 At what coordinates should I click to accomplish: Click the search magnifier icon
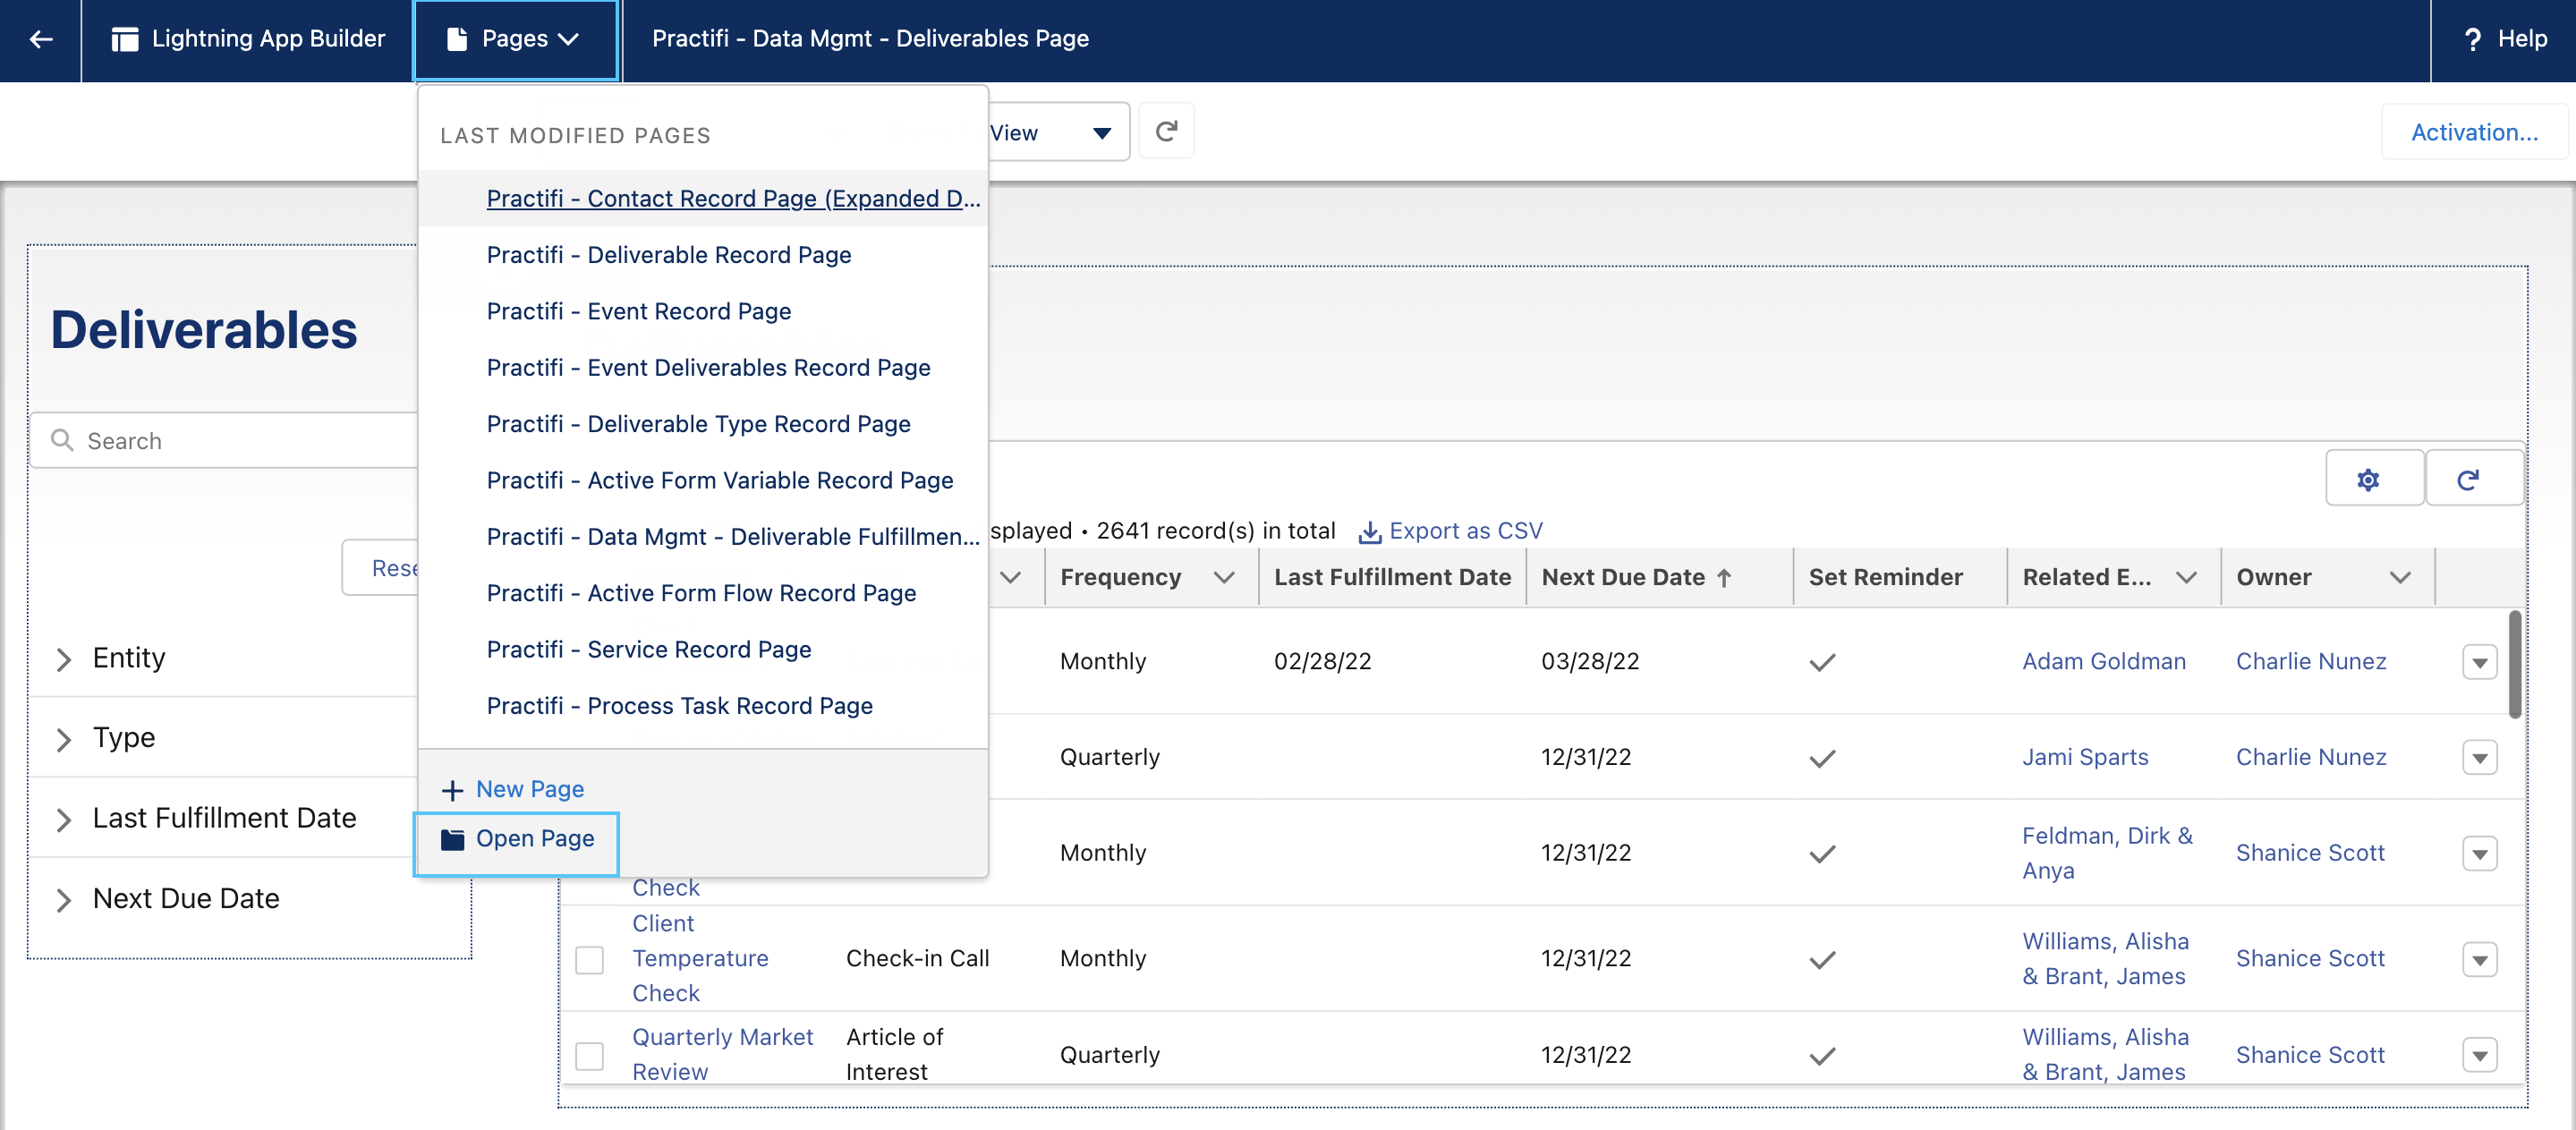pos(62,440)
